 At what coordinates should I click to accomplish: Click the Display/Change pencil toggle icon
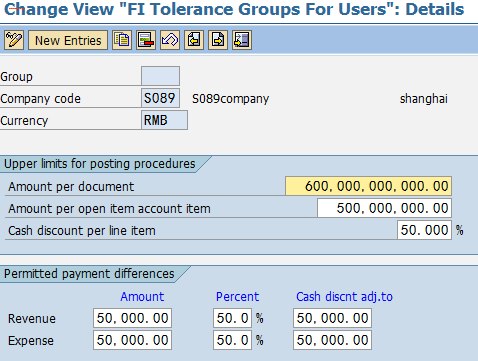coord(14,40)
